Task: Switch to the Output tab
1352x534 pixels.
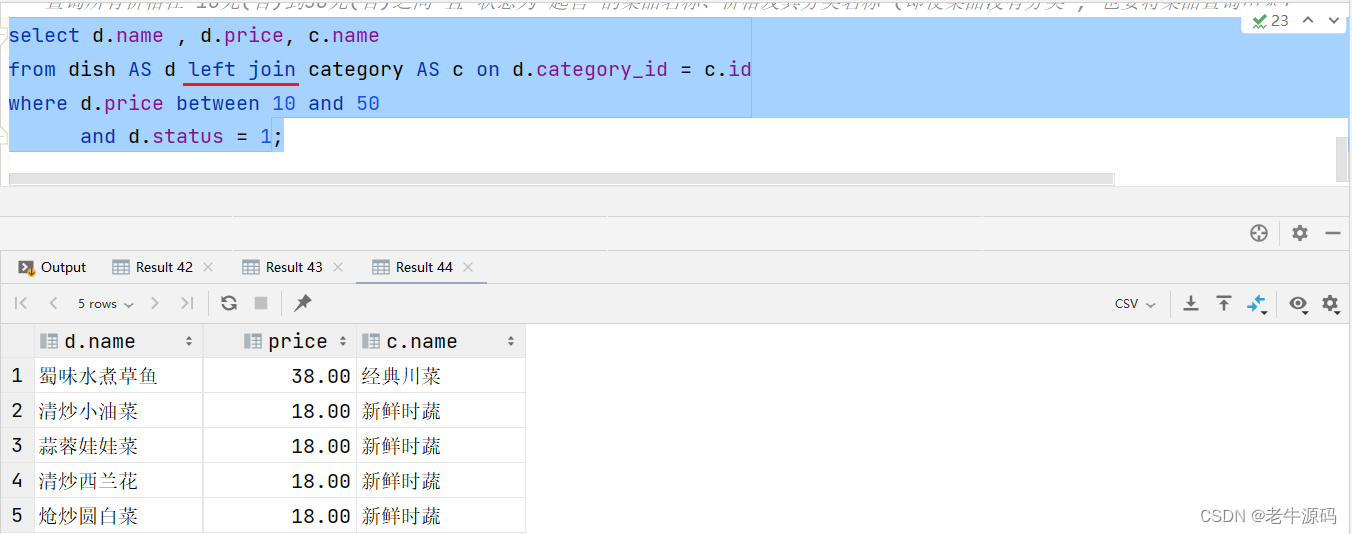Action: coord(53,267)
